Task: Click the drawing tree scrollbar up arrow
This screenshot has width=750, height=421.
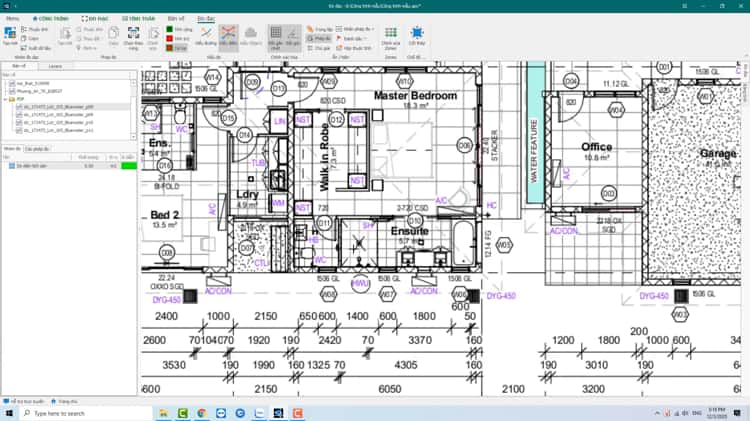Action: 133,82
